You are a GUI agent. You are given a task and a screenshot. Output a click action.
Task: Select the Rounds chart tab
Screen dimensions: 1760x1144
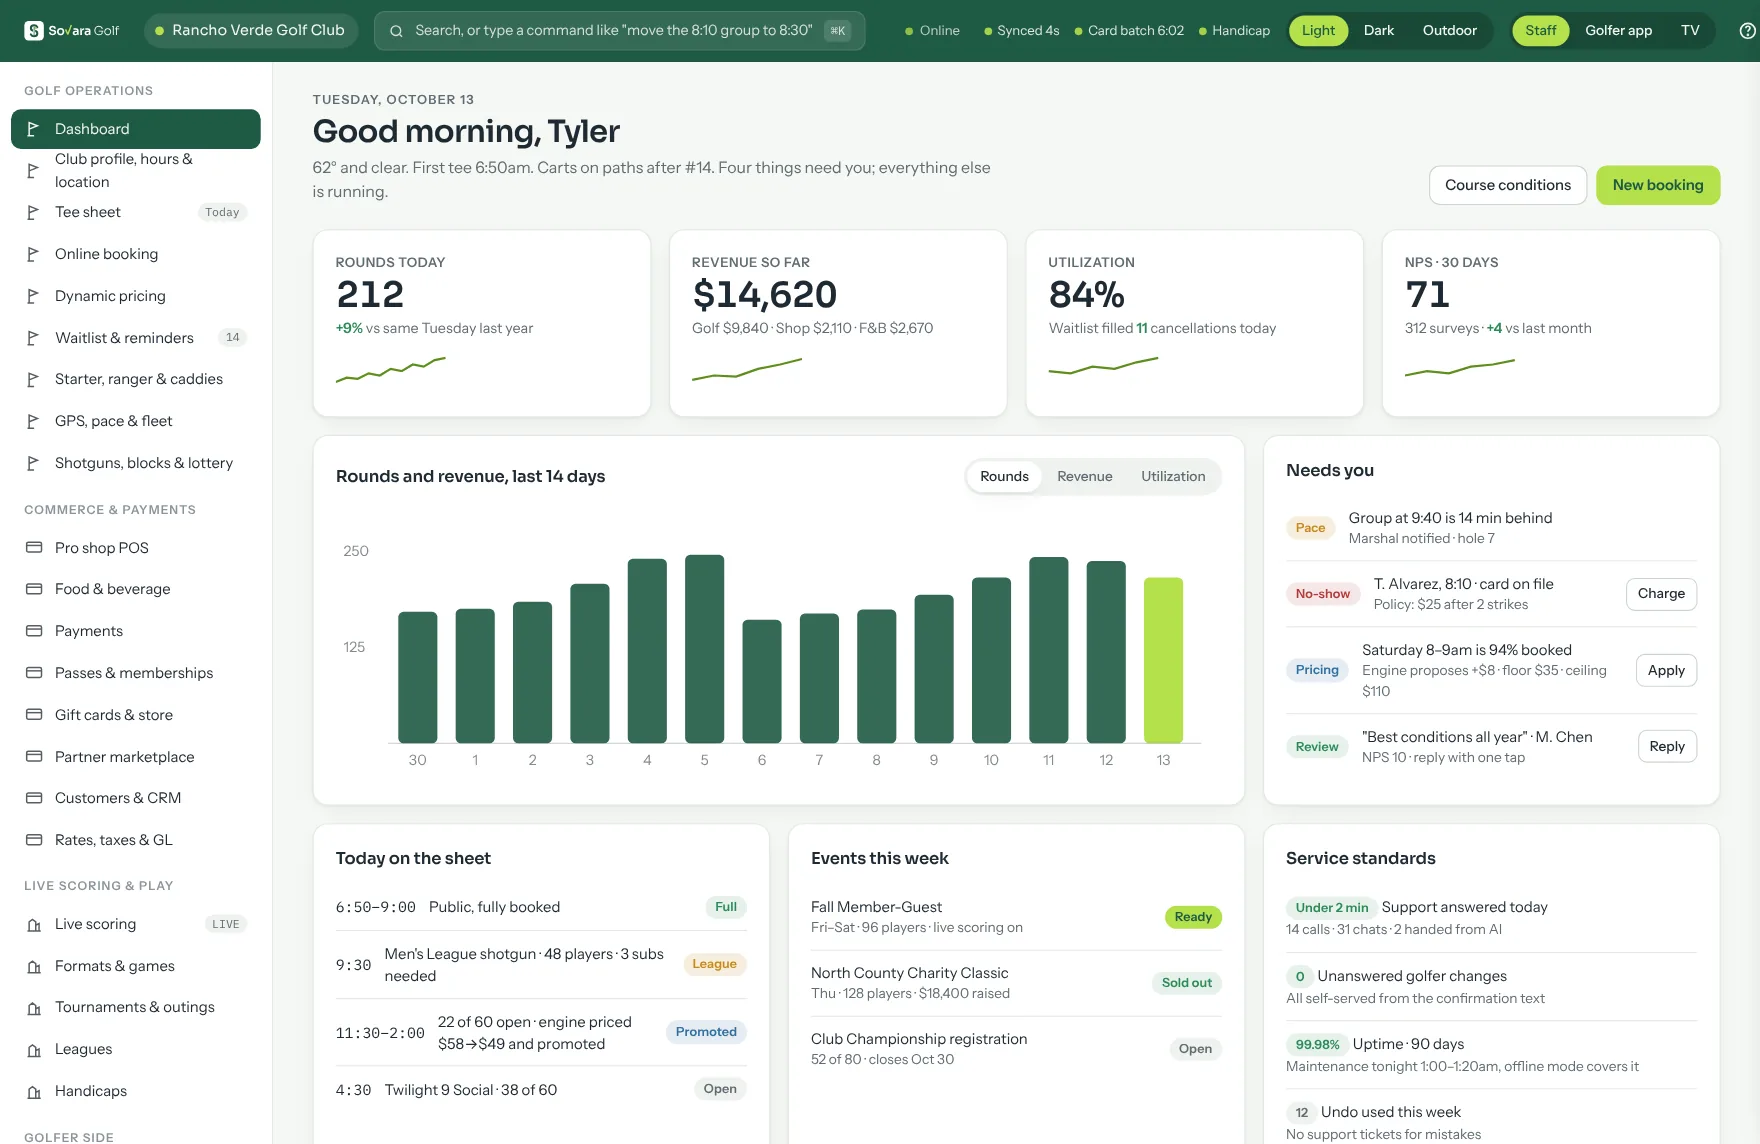(1004, 477)
